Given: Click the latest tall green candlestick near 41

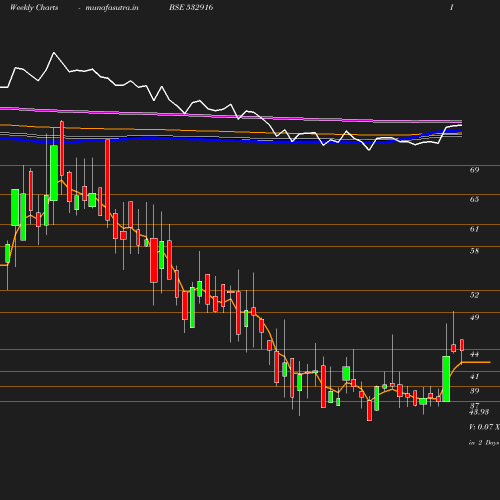Looking at the screenshot, I should pyautogui.click(x=446, y=379).
